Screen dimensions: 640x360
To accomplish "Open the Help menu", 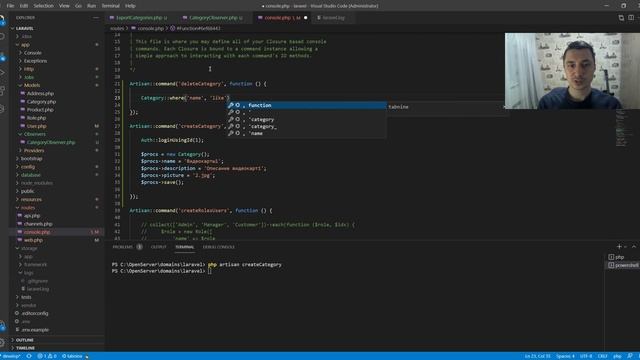I will coord(130,6).
